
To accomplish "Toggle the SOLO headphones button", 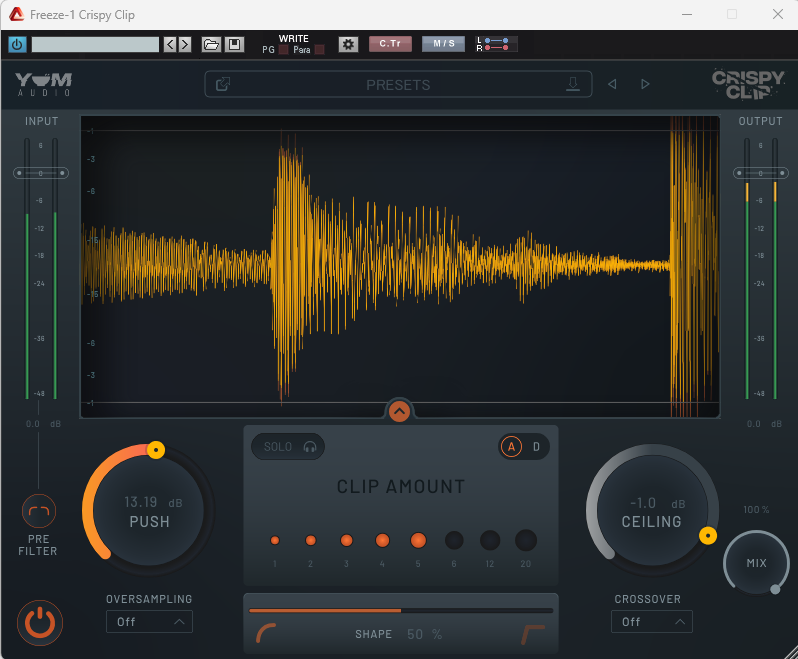I will coord(288,447).
